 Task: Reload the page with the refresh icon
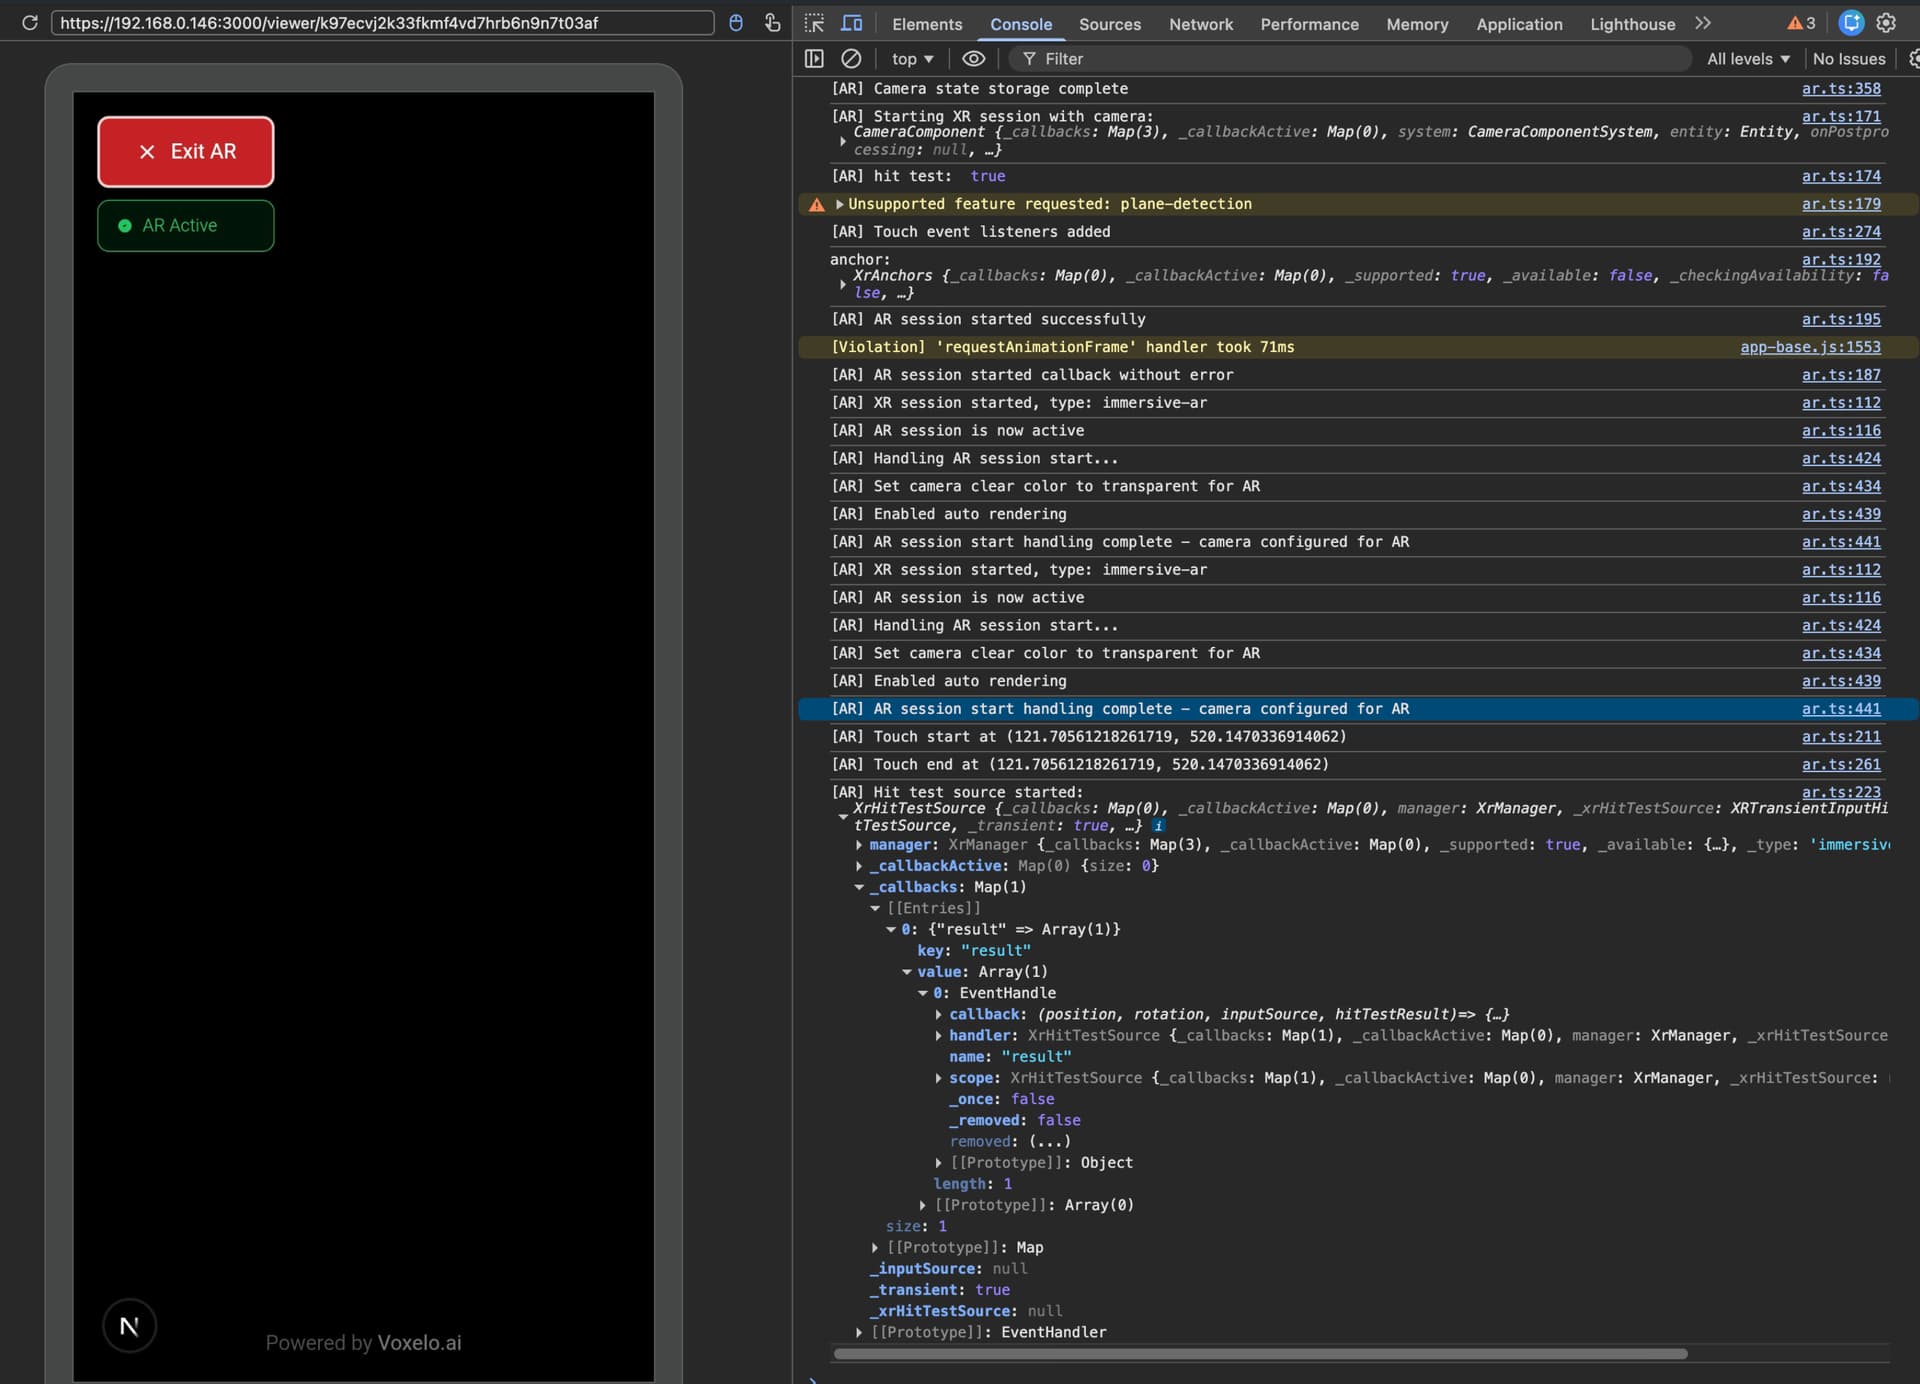click(30, 23)
